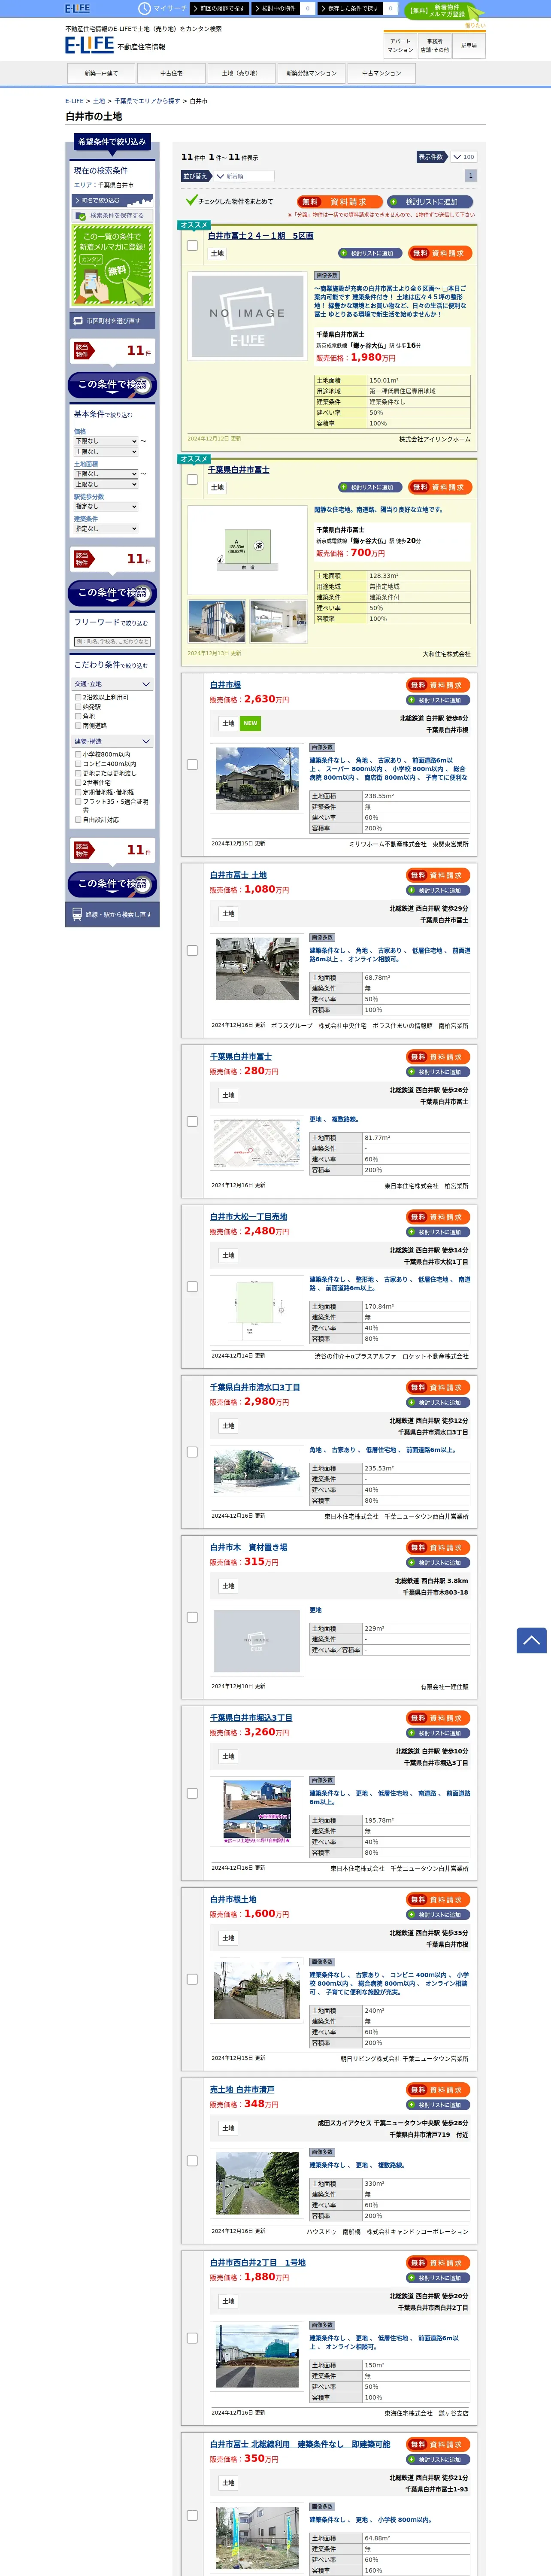551x2576 pixels.
Task: Collapse the 建物・構造 section
Action: (112, 742)
